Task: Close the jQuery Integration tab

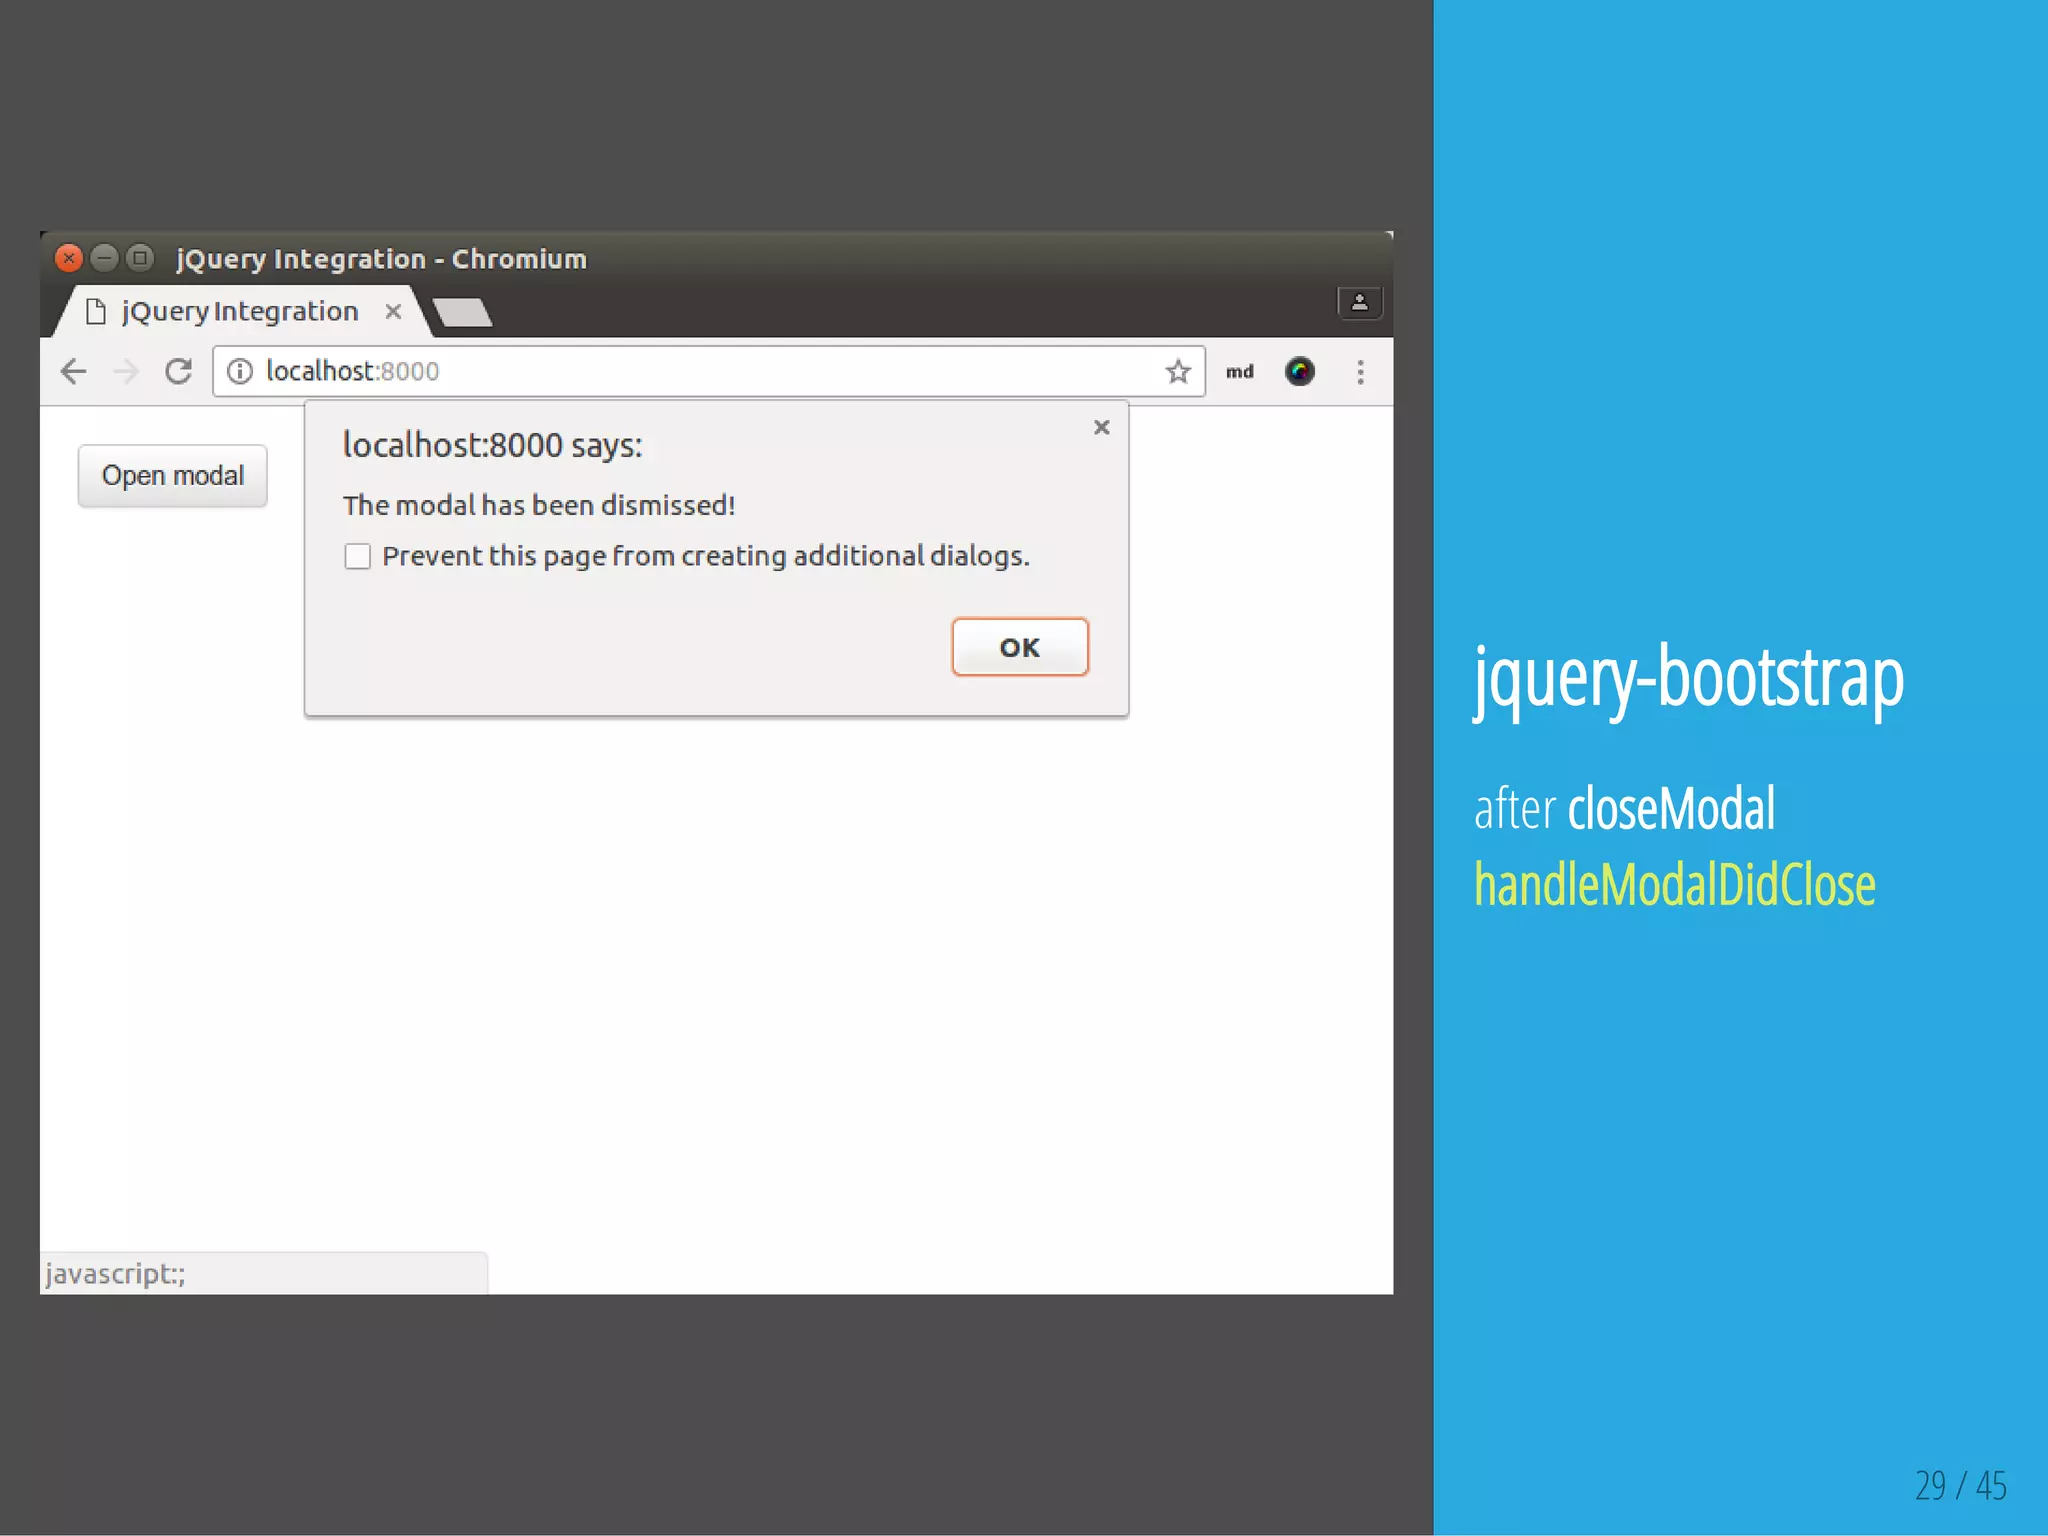Action: 394,312
